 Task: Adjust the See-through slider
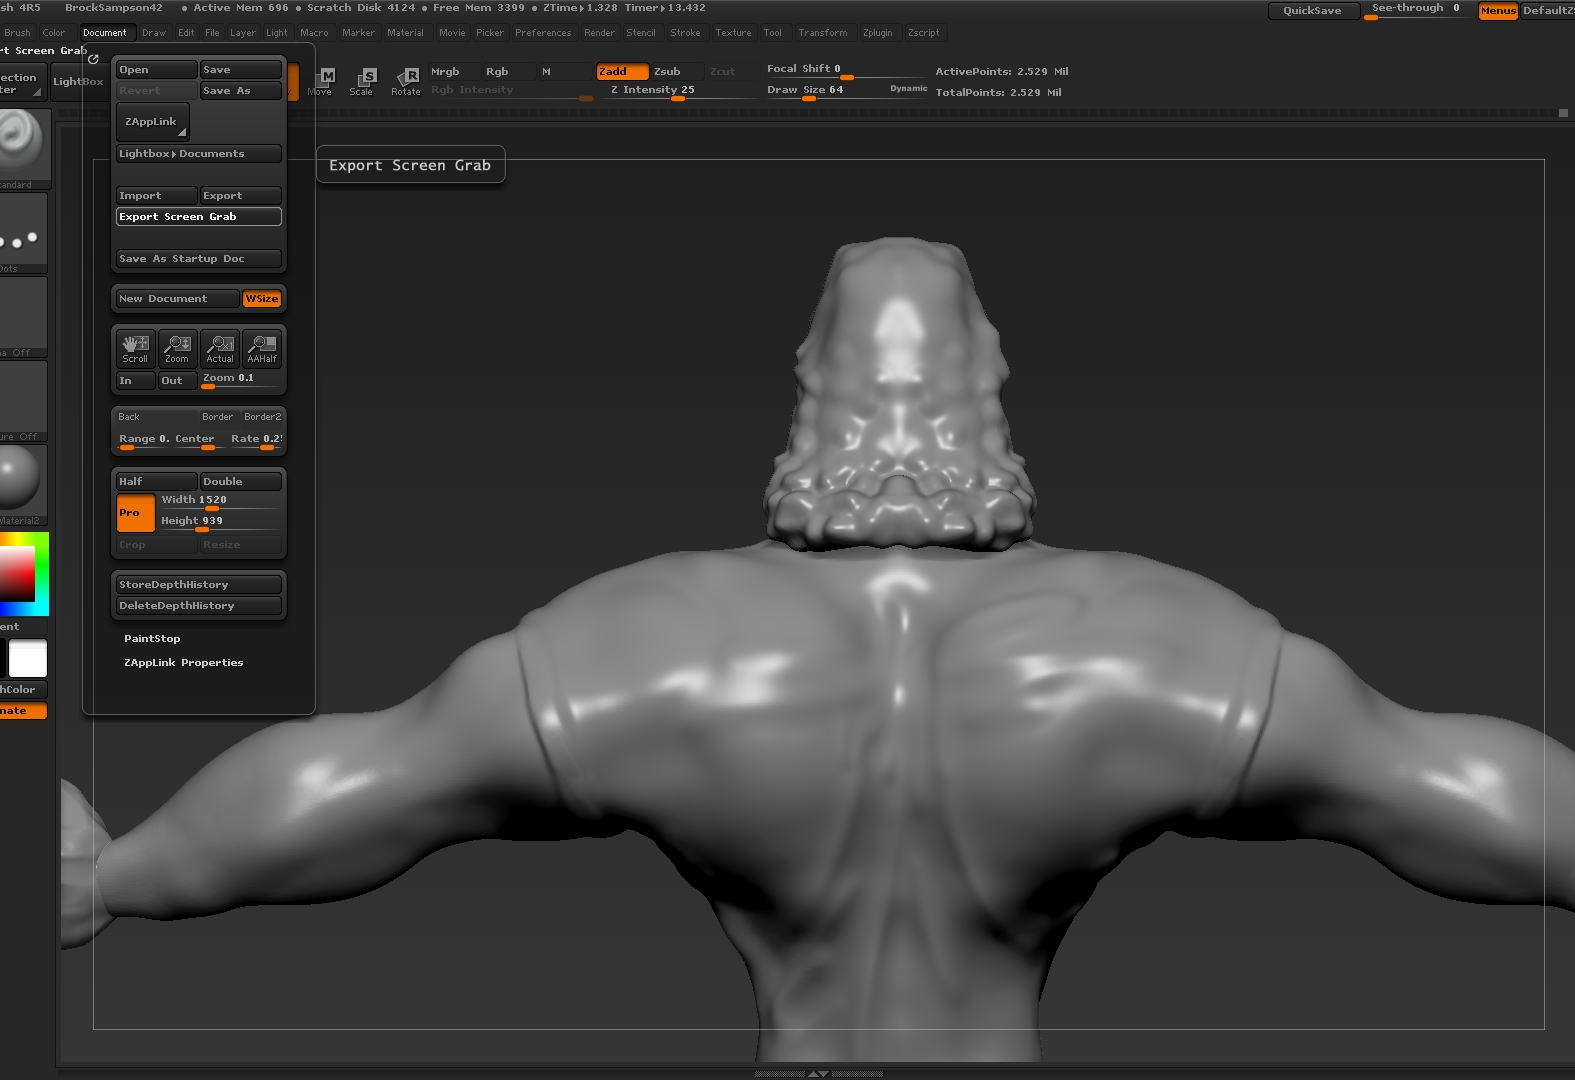1415,11
